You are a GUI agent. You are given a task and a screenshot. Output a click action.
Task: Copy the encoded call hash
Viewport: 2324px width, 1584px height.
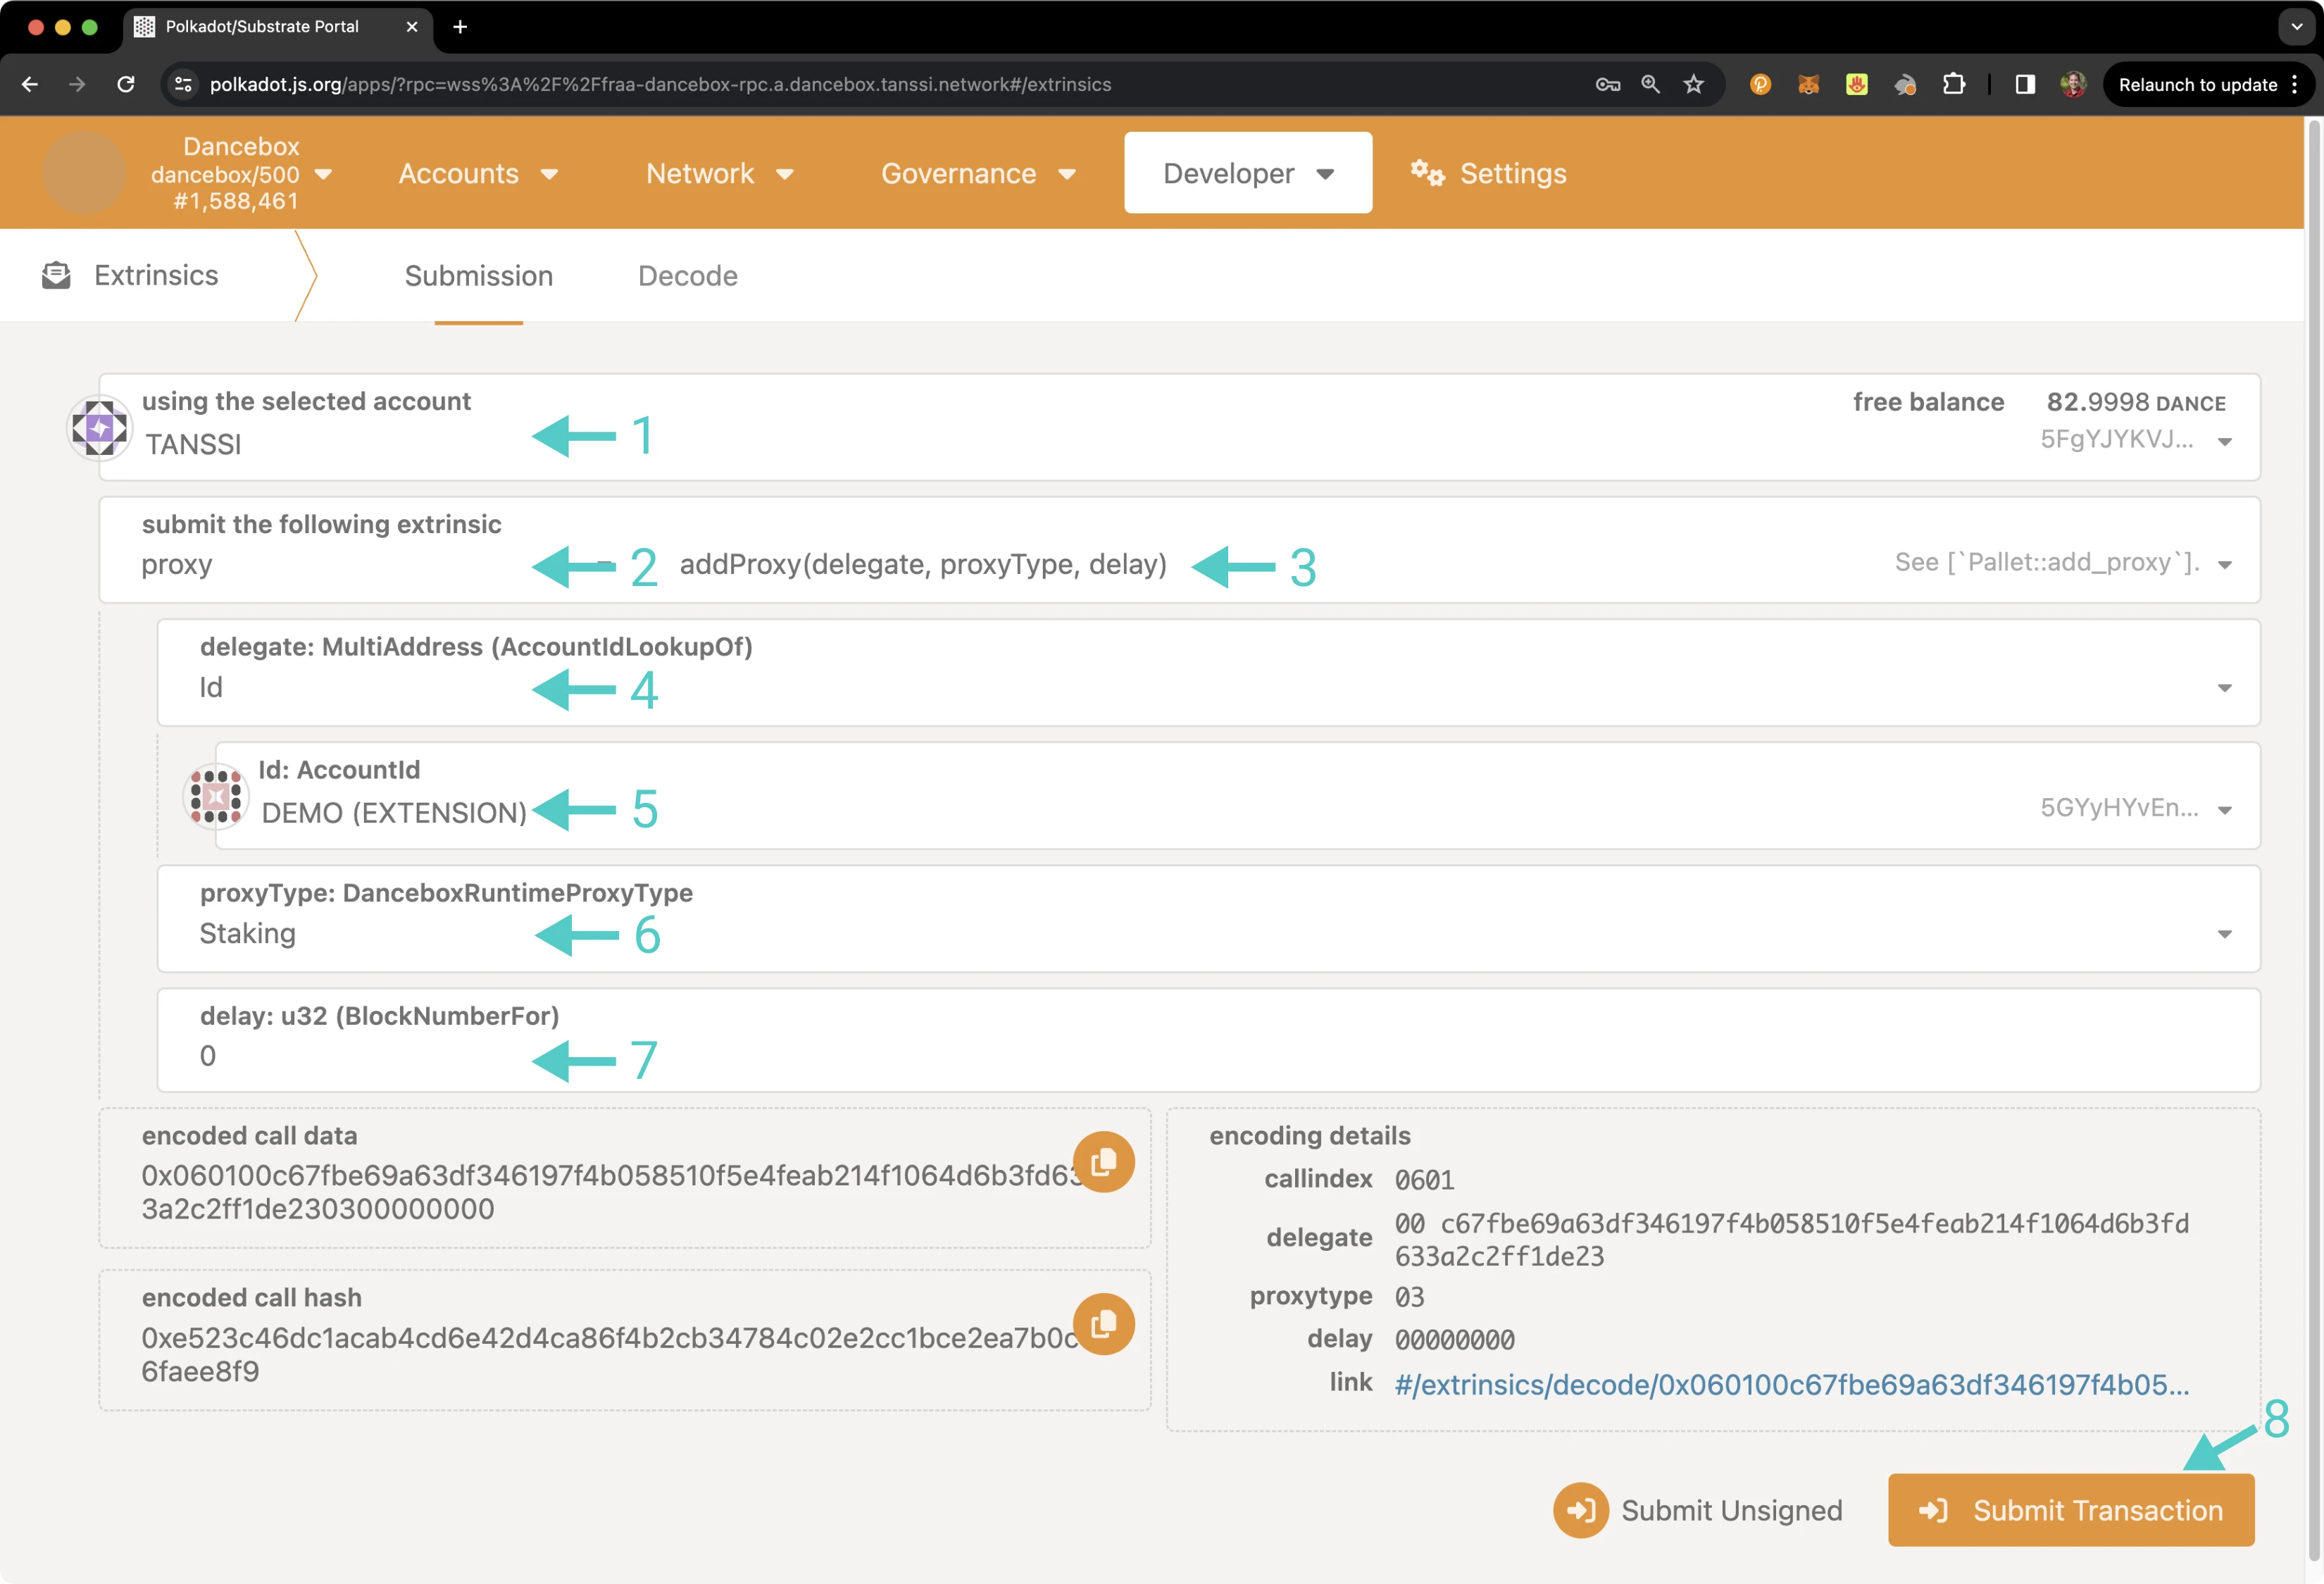coord(1103,1324)
